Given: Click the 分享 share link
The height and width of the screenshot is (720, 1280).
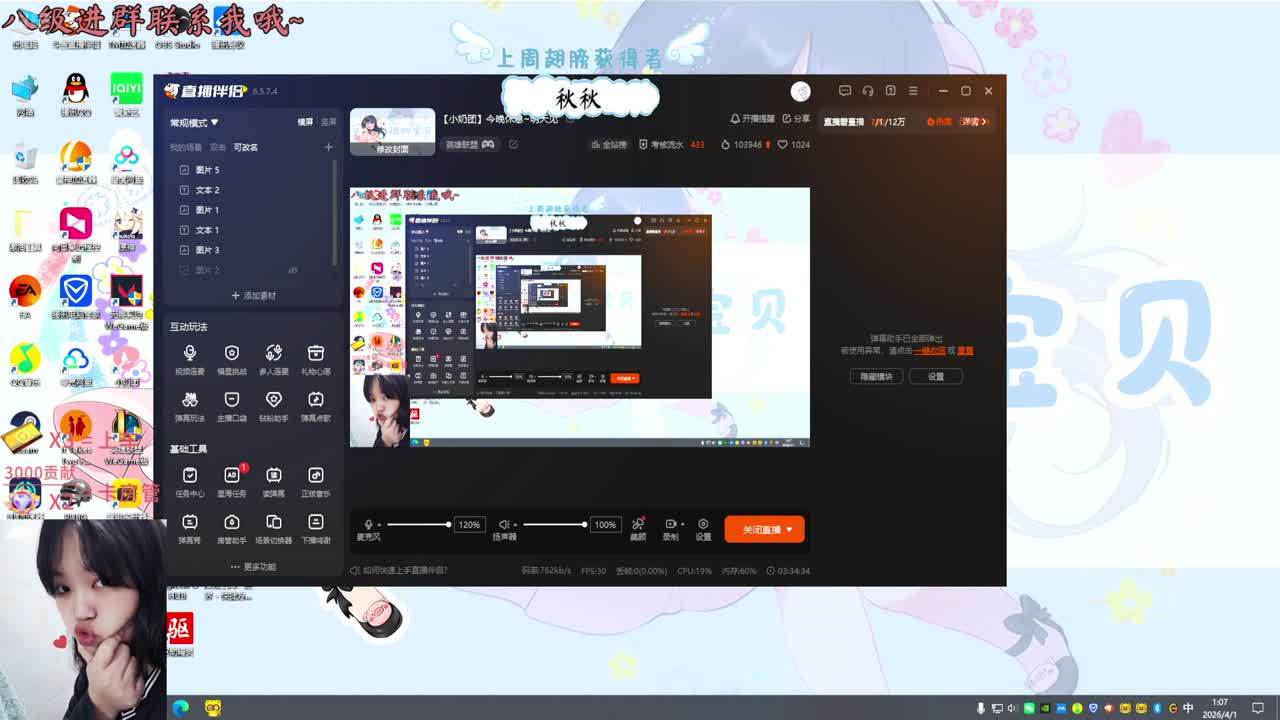Looking at the screenshot, I should [797, 119].
